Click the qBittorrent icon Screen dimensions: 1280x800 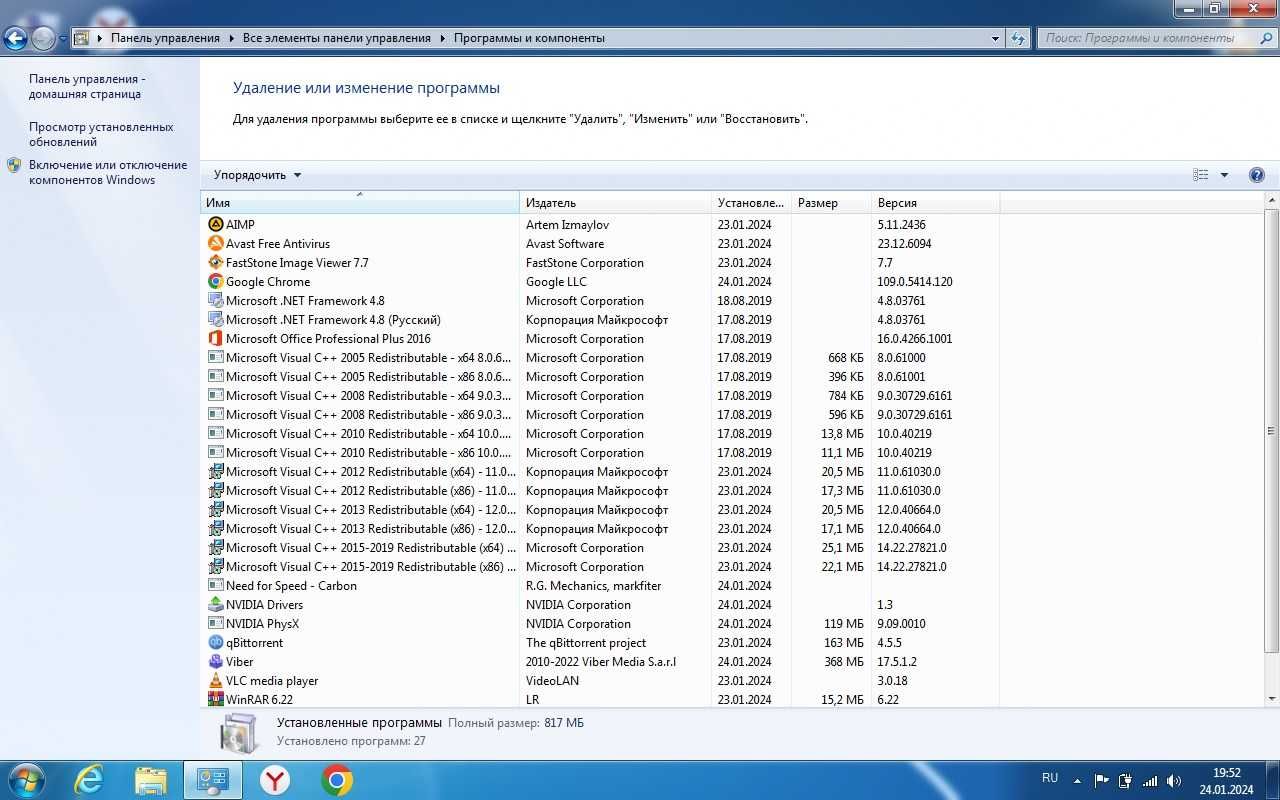click(x=215, y=643)
